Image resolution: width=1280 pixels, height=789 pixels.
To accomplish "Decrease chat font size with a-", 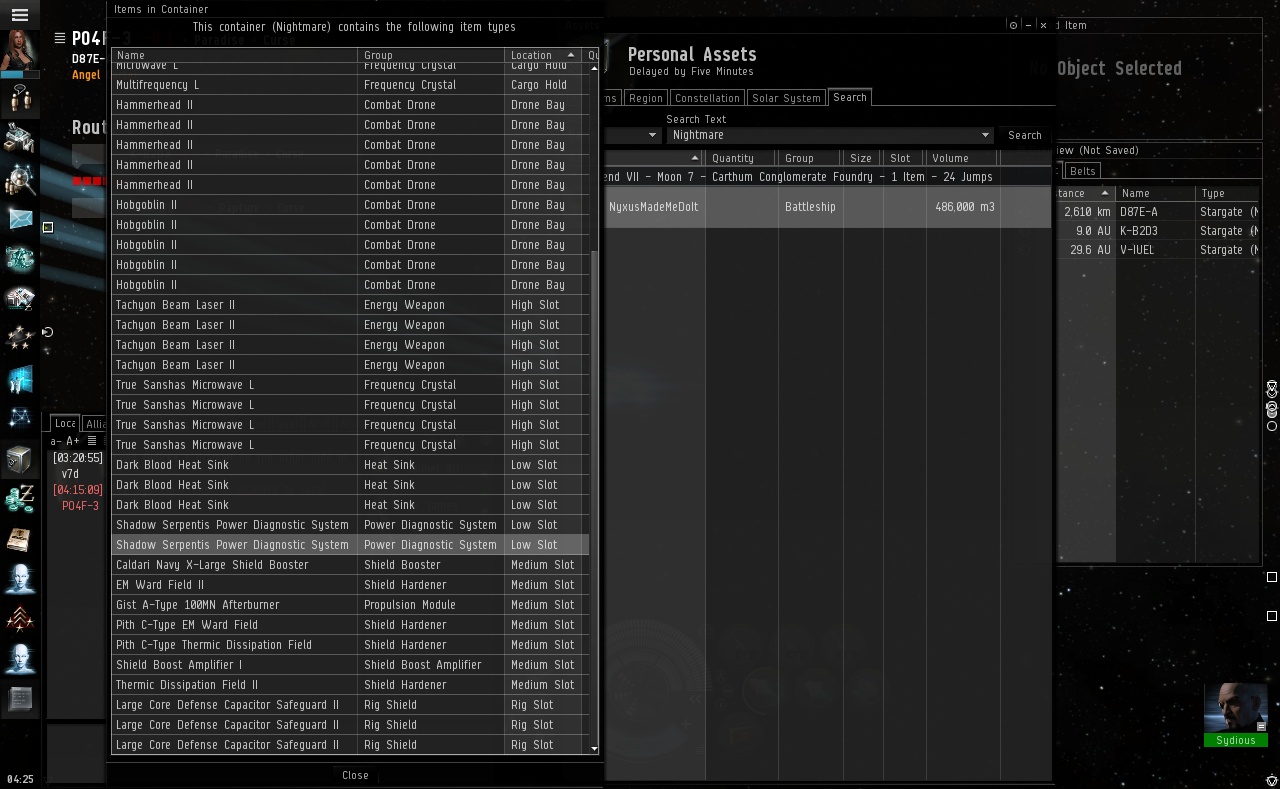I will pyautogui.click(x=57, y=441).
